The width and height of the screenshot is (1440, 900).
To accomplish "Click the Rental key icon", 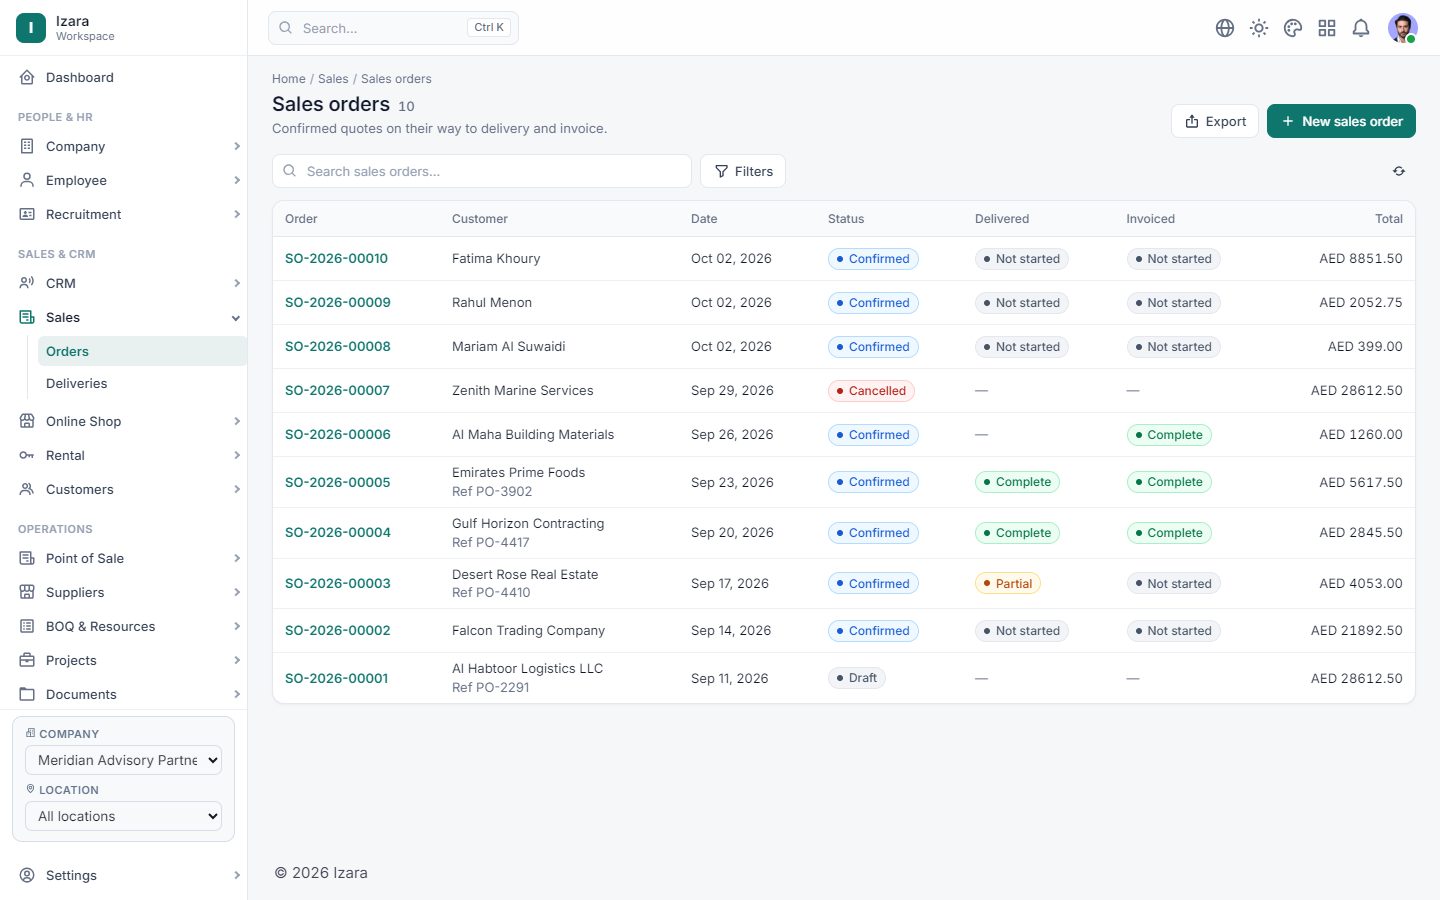I will 27,455.
